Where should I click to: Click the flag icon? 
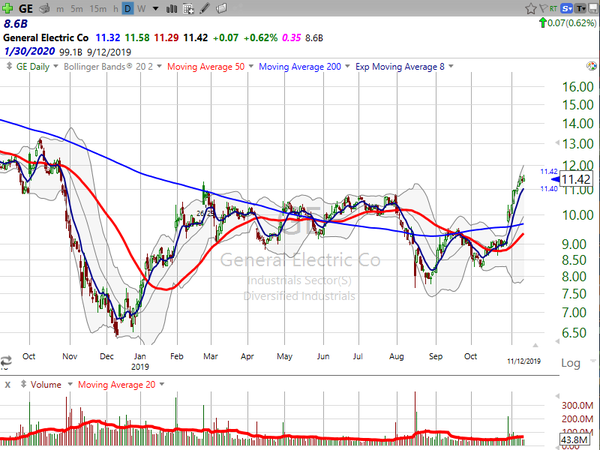[x=543, y=8]
